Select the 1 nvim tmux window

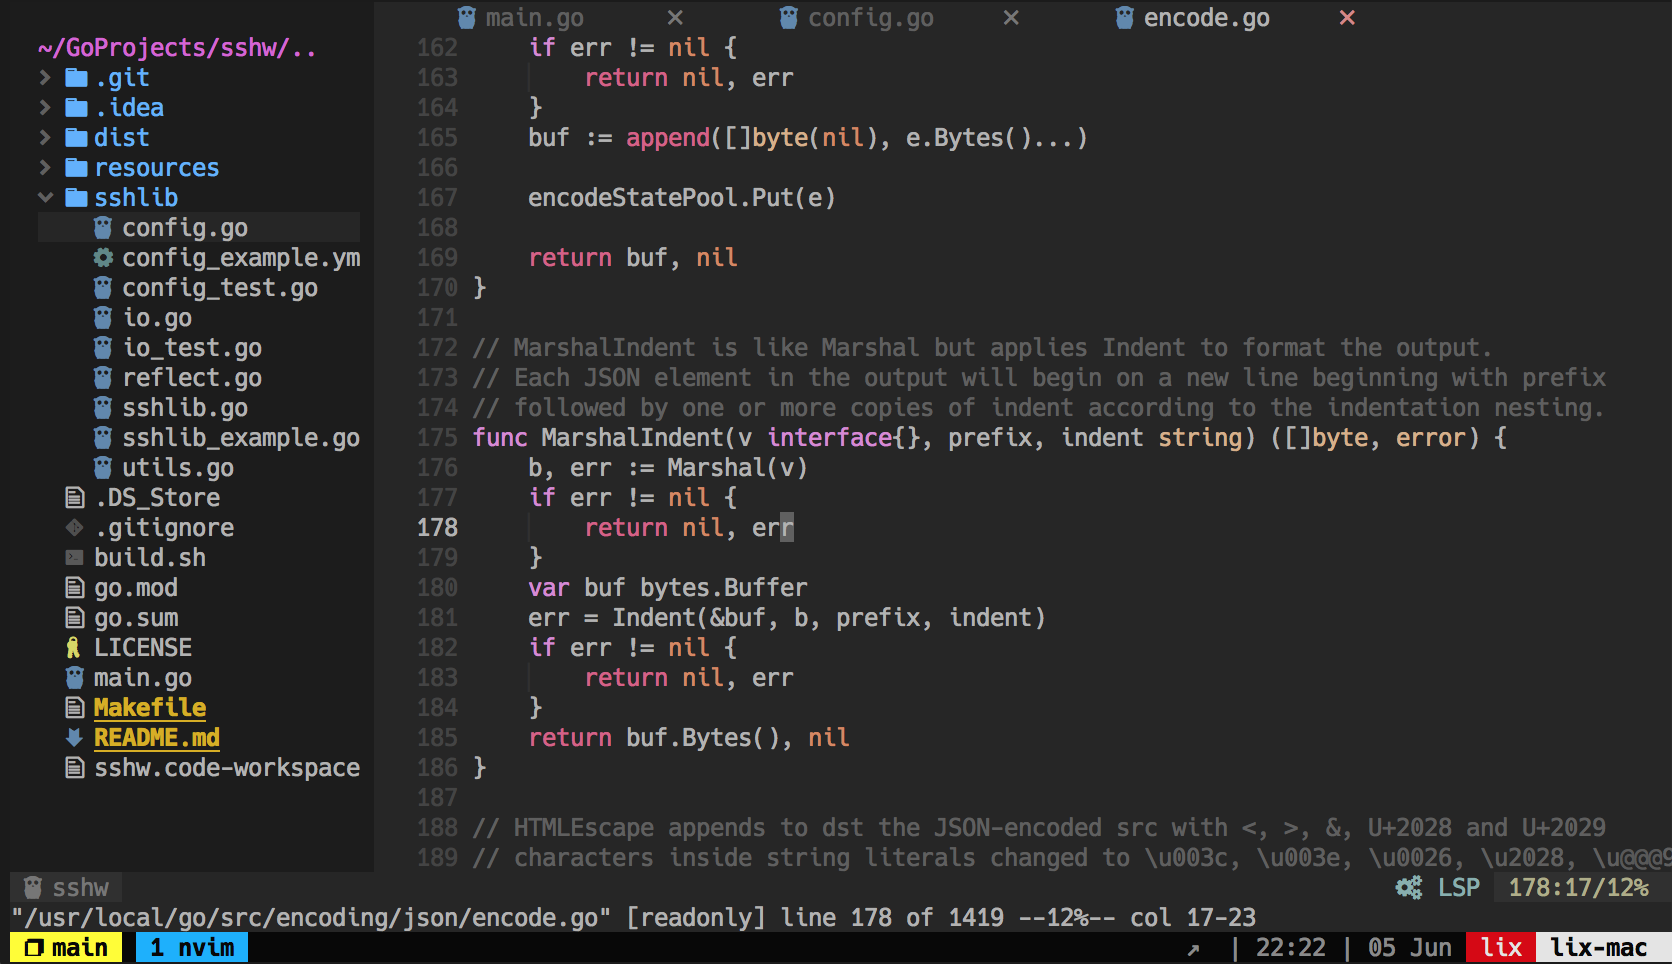pyautogui.click(x=192, y=948)
